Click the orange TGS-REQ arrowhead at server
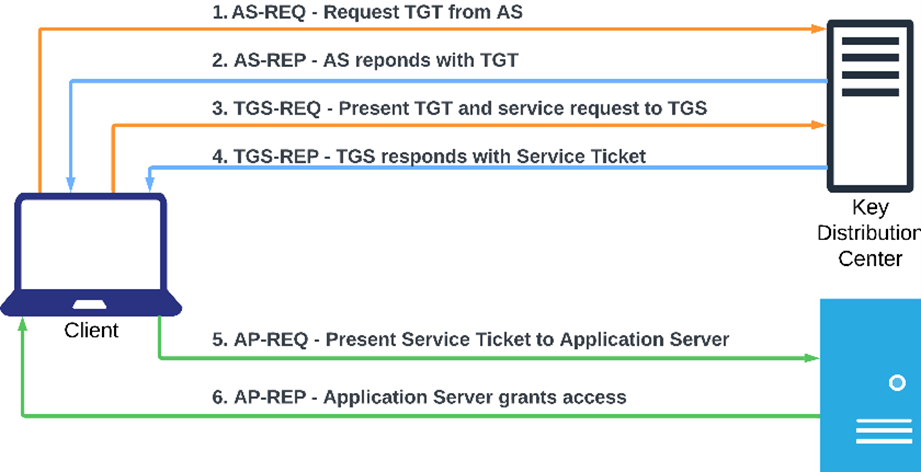 pos(819,124)
